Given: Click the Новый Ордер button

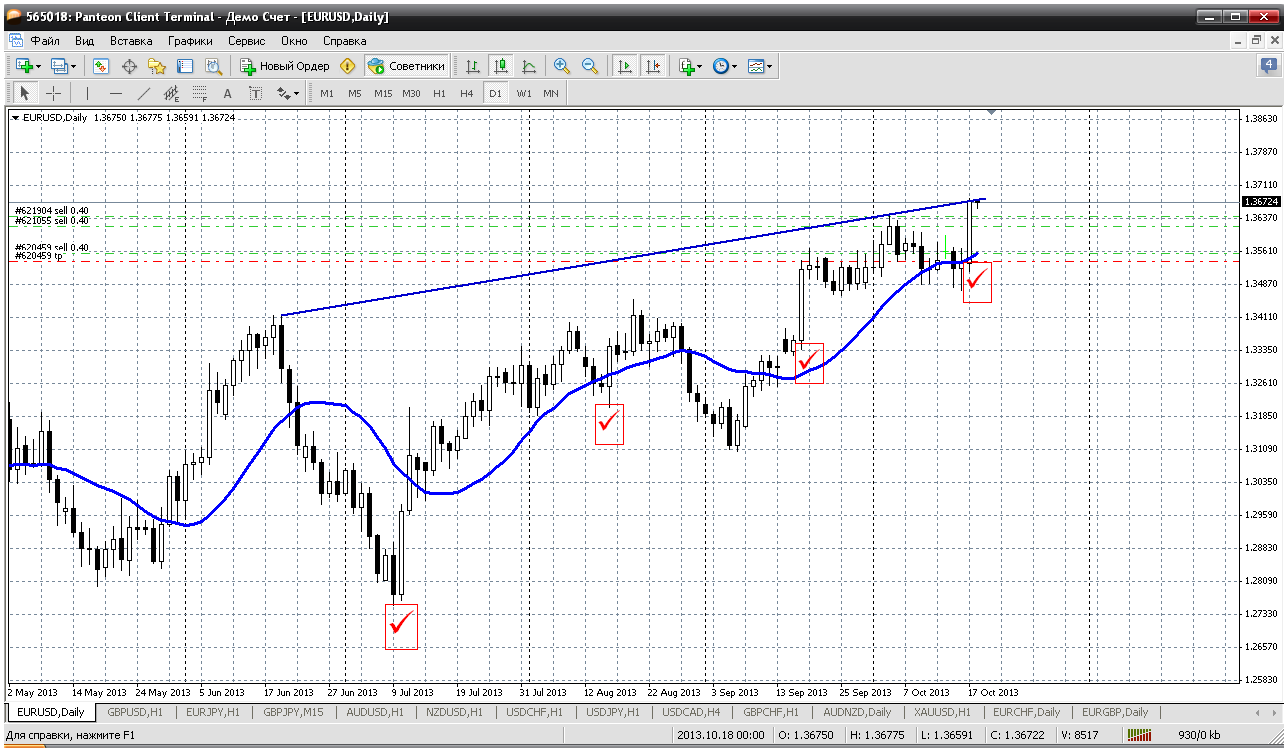Looking at the screenshot, I should tap(285, 66).
